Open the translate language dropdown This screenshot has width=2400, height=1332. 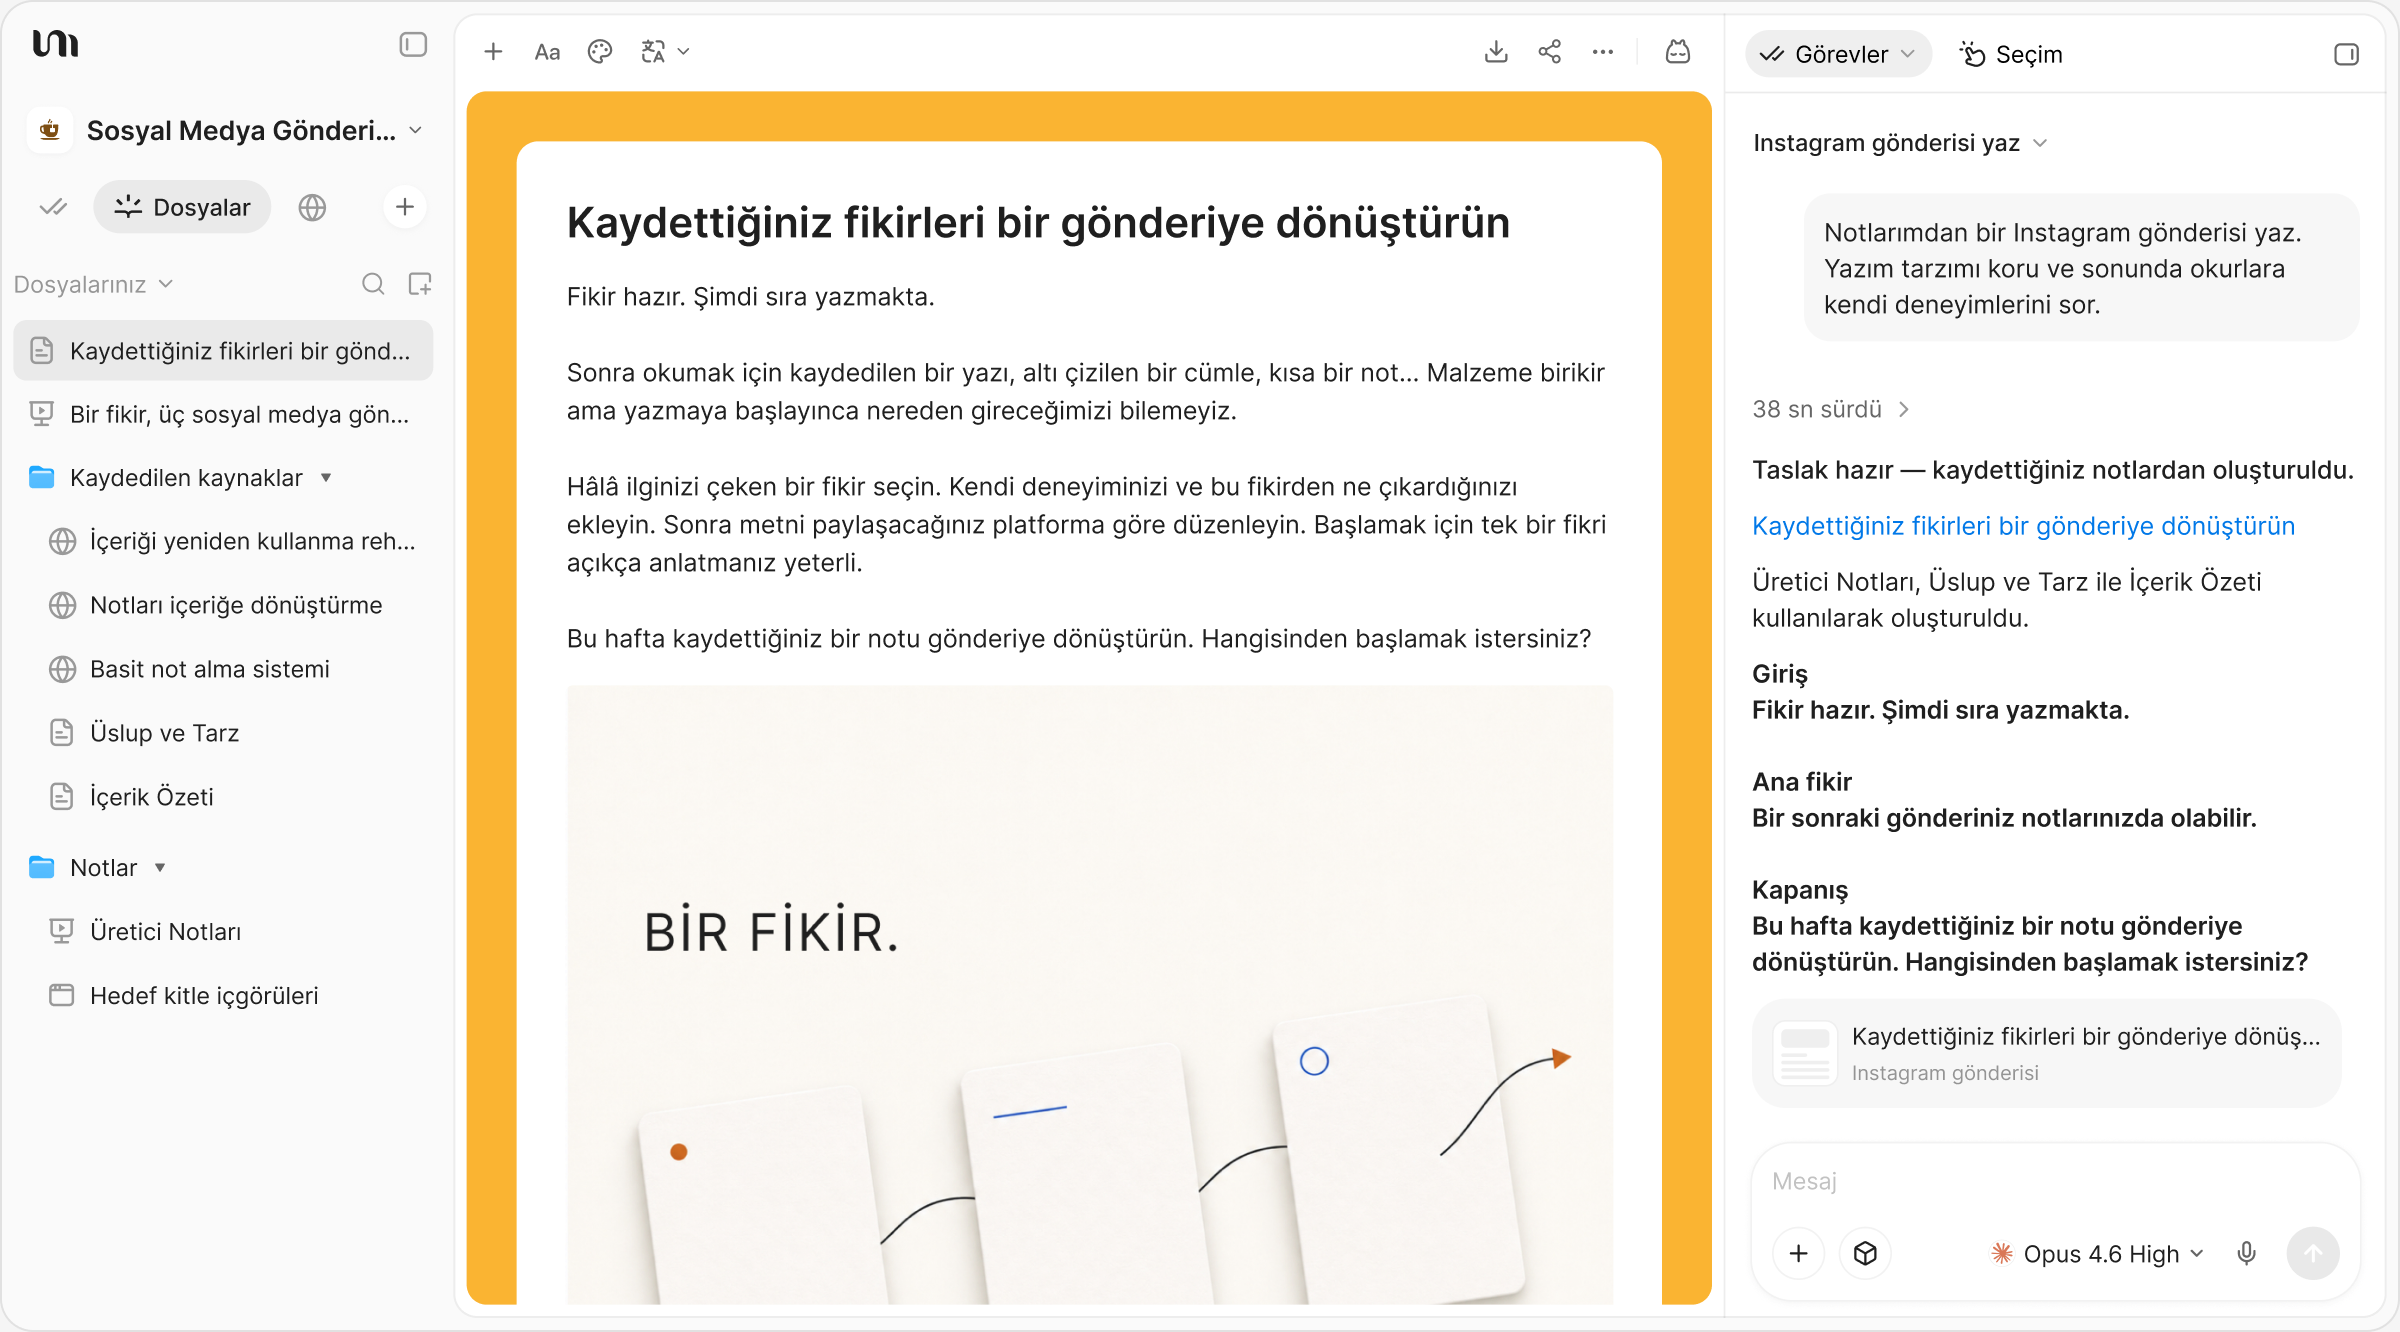coord(665,52)
